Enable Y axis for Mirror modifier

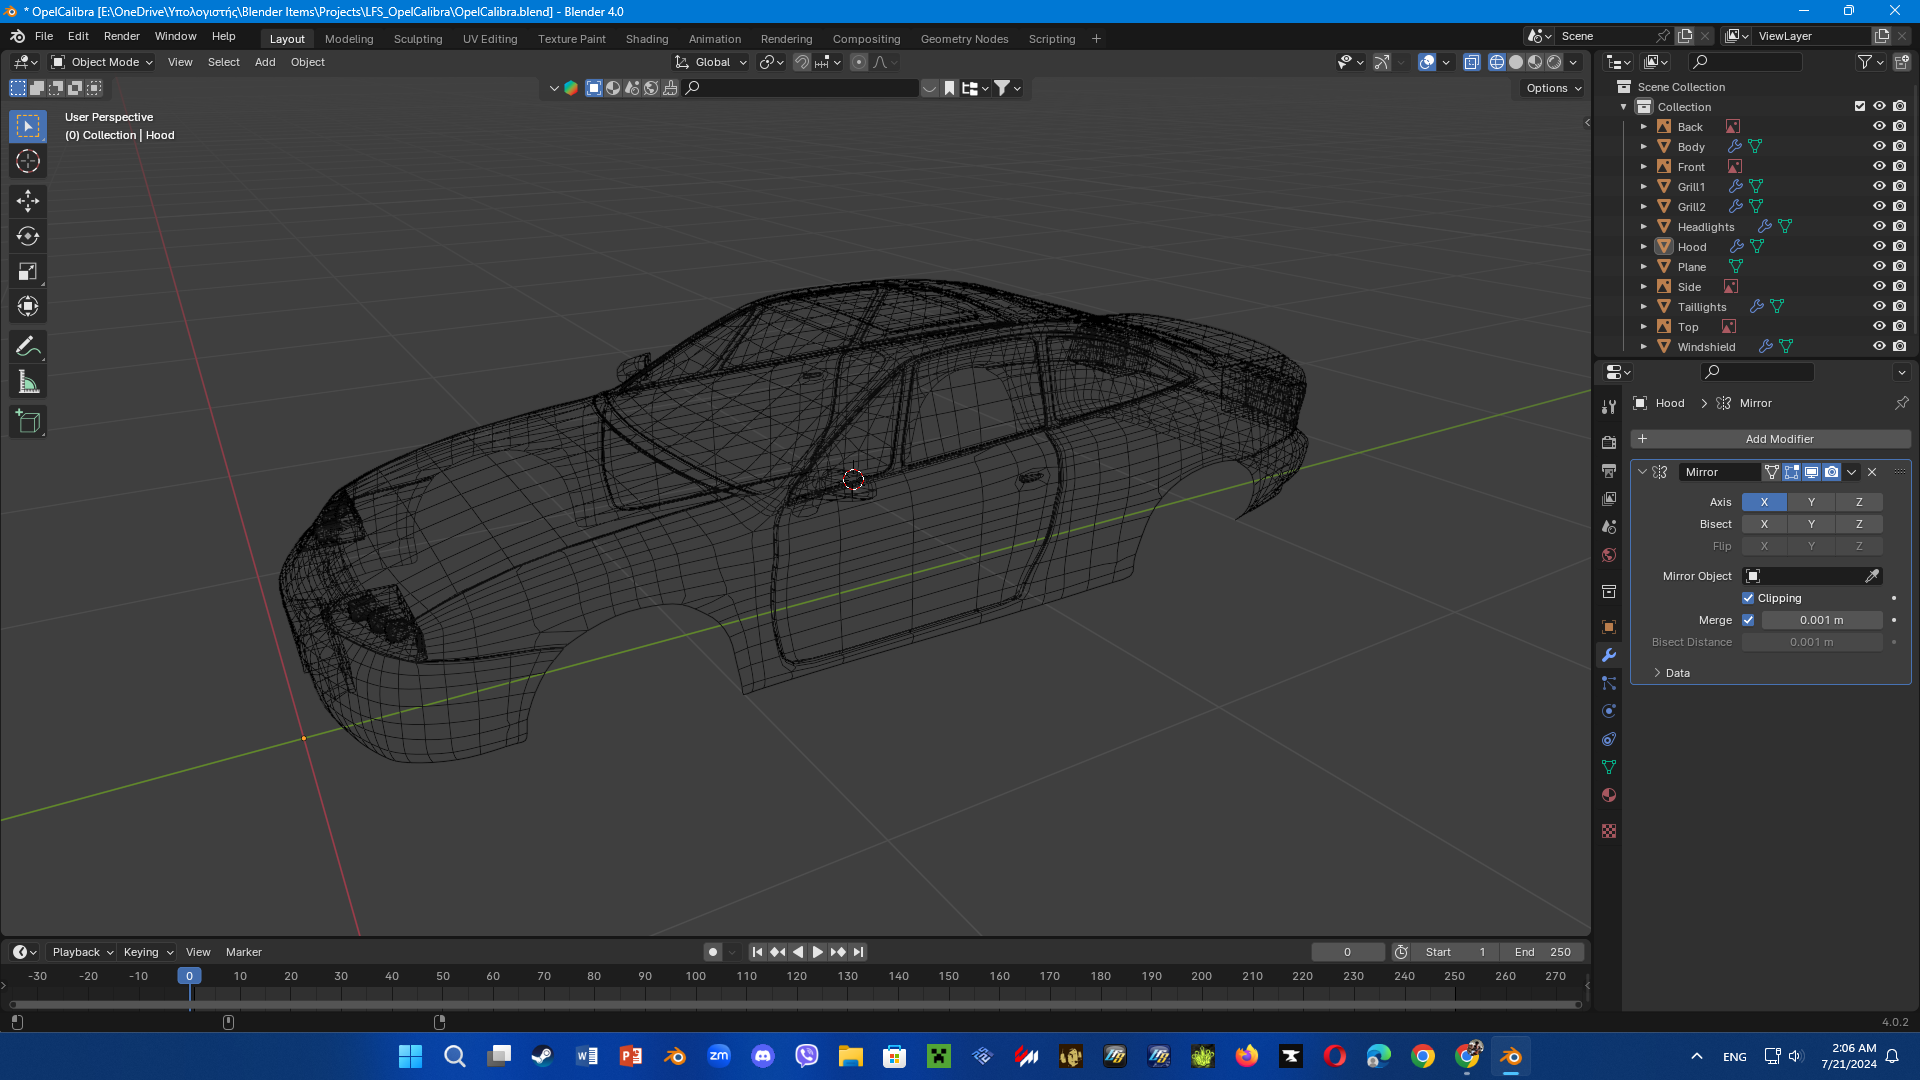click(1811, 502)
